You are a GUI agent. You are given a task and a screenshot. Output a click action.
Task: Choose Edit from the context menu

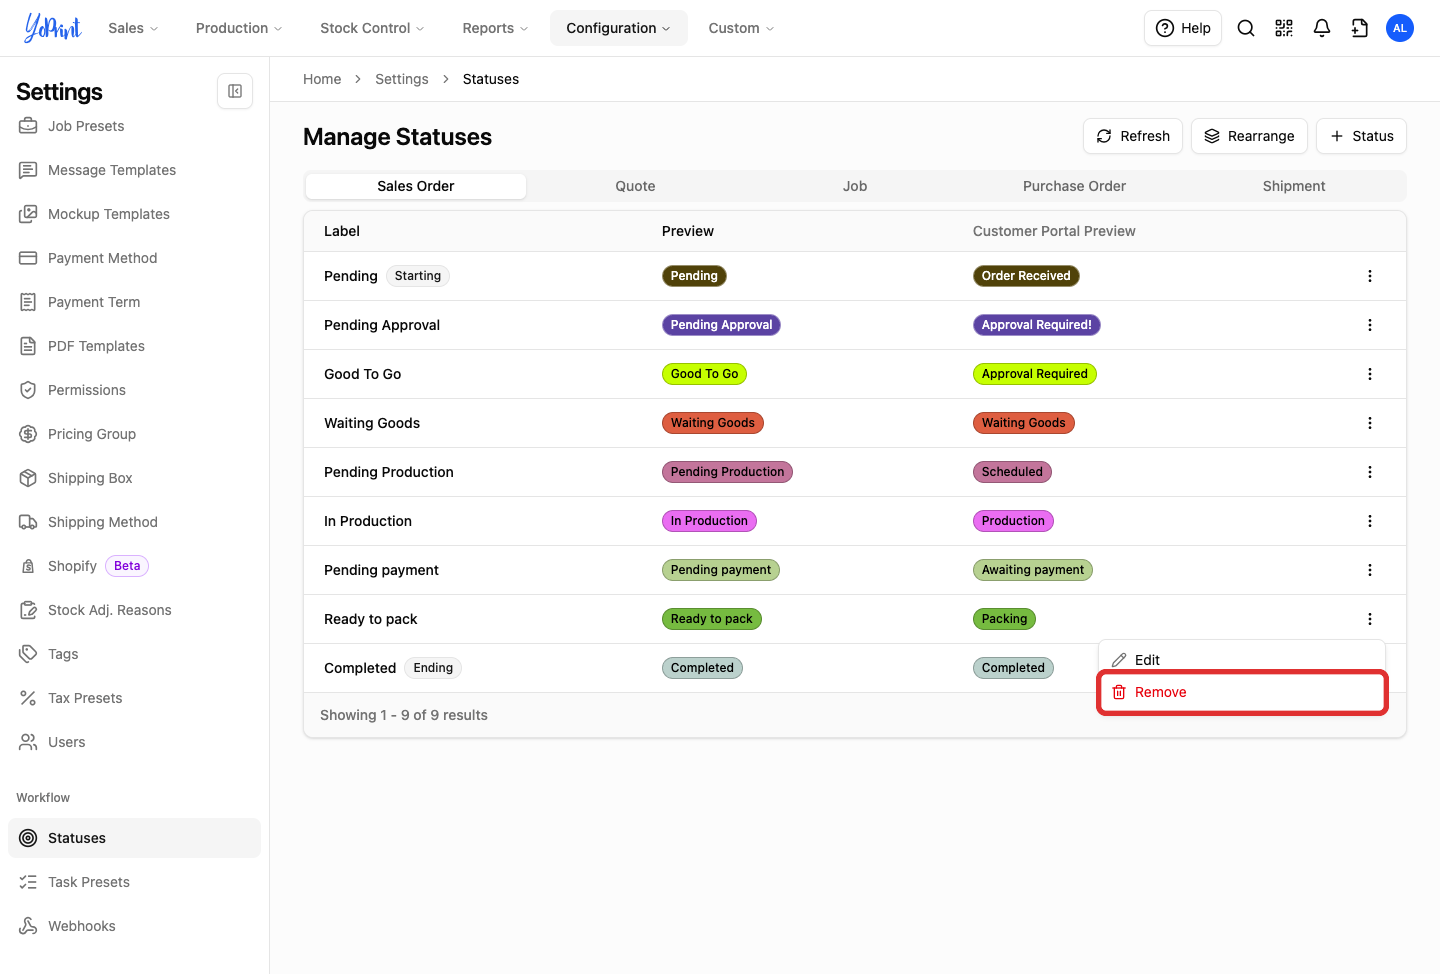coord(1242,660)
